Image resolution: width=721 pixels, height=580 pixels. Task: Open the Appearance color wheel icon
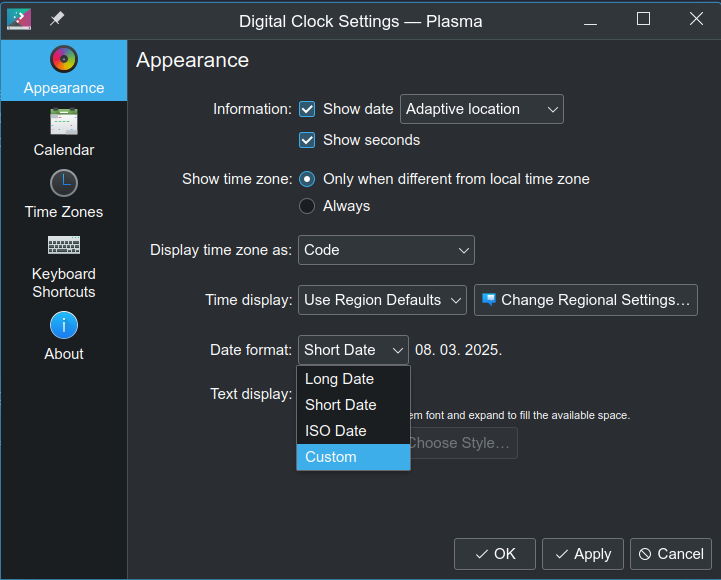(x=64, y=59)
